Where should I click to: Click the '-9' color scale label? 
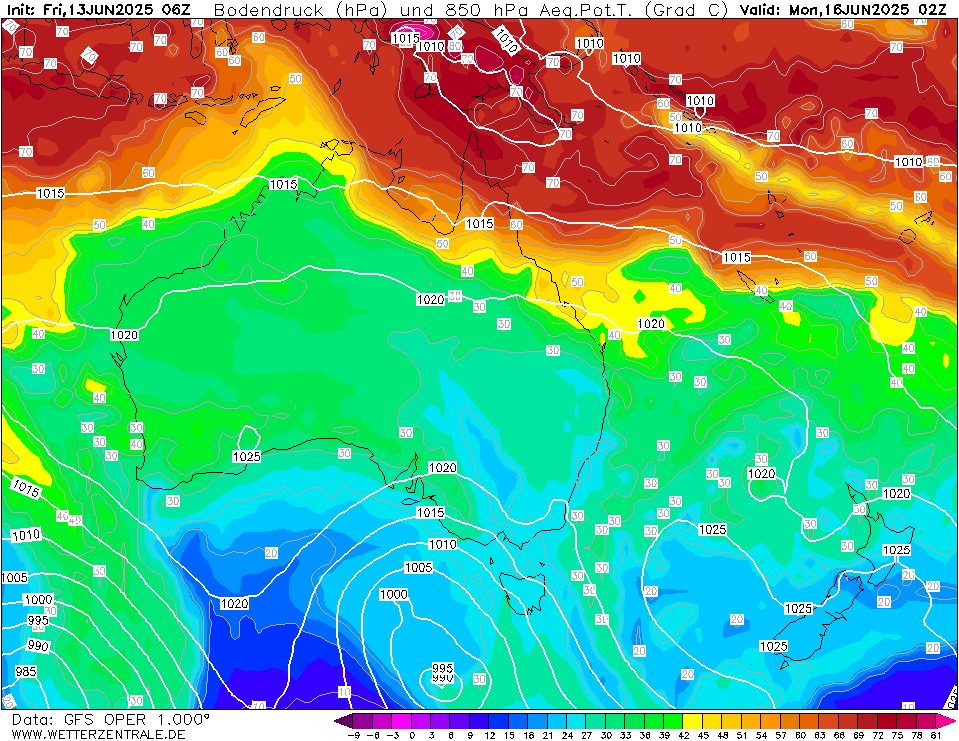[x=353, y=735]
